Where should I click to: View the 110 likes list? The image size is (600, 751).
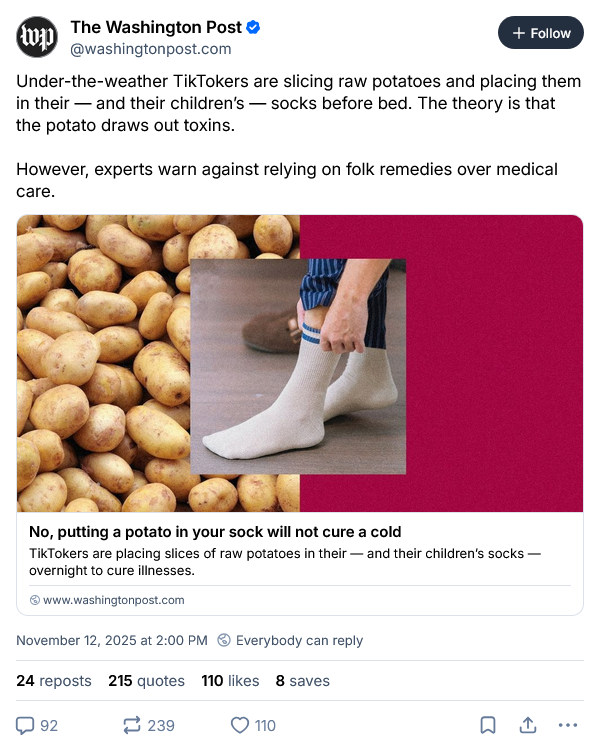click(x=230, y=681)
